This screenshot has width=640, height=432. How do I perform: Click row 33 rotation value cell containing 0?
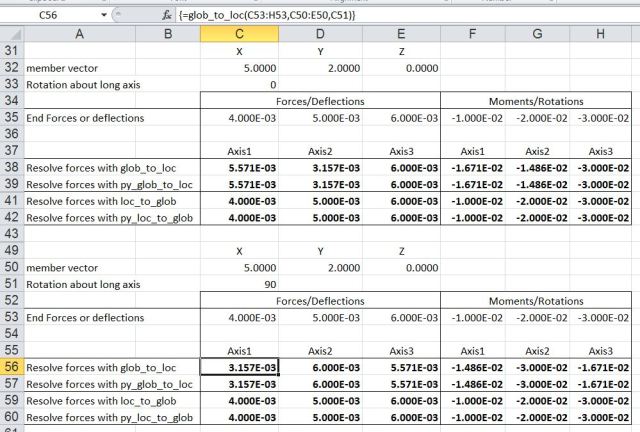pos(239,84)
